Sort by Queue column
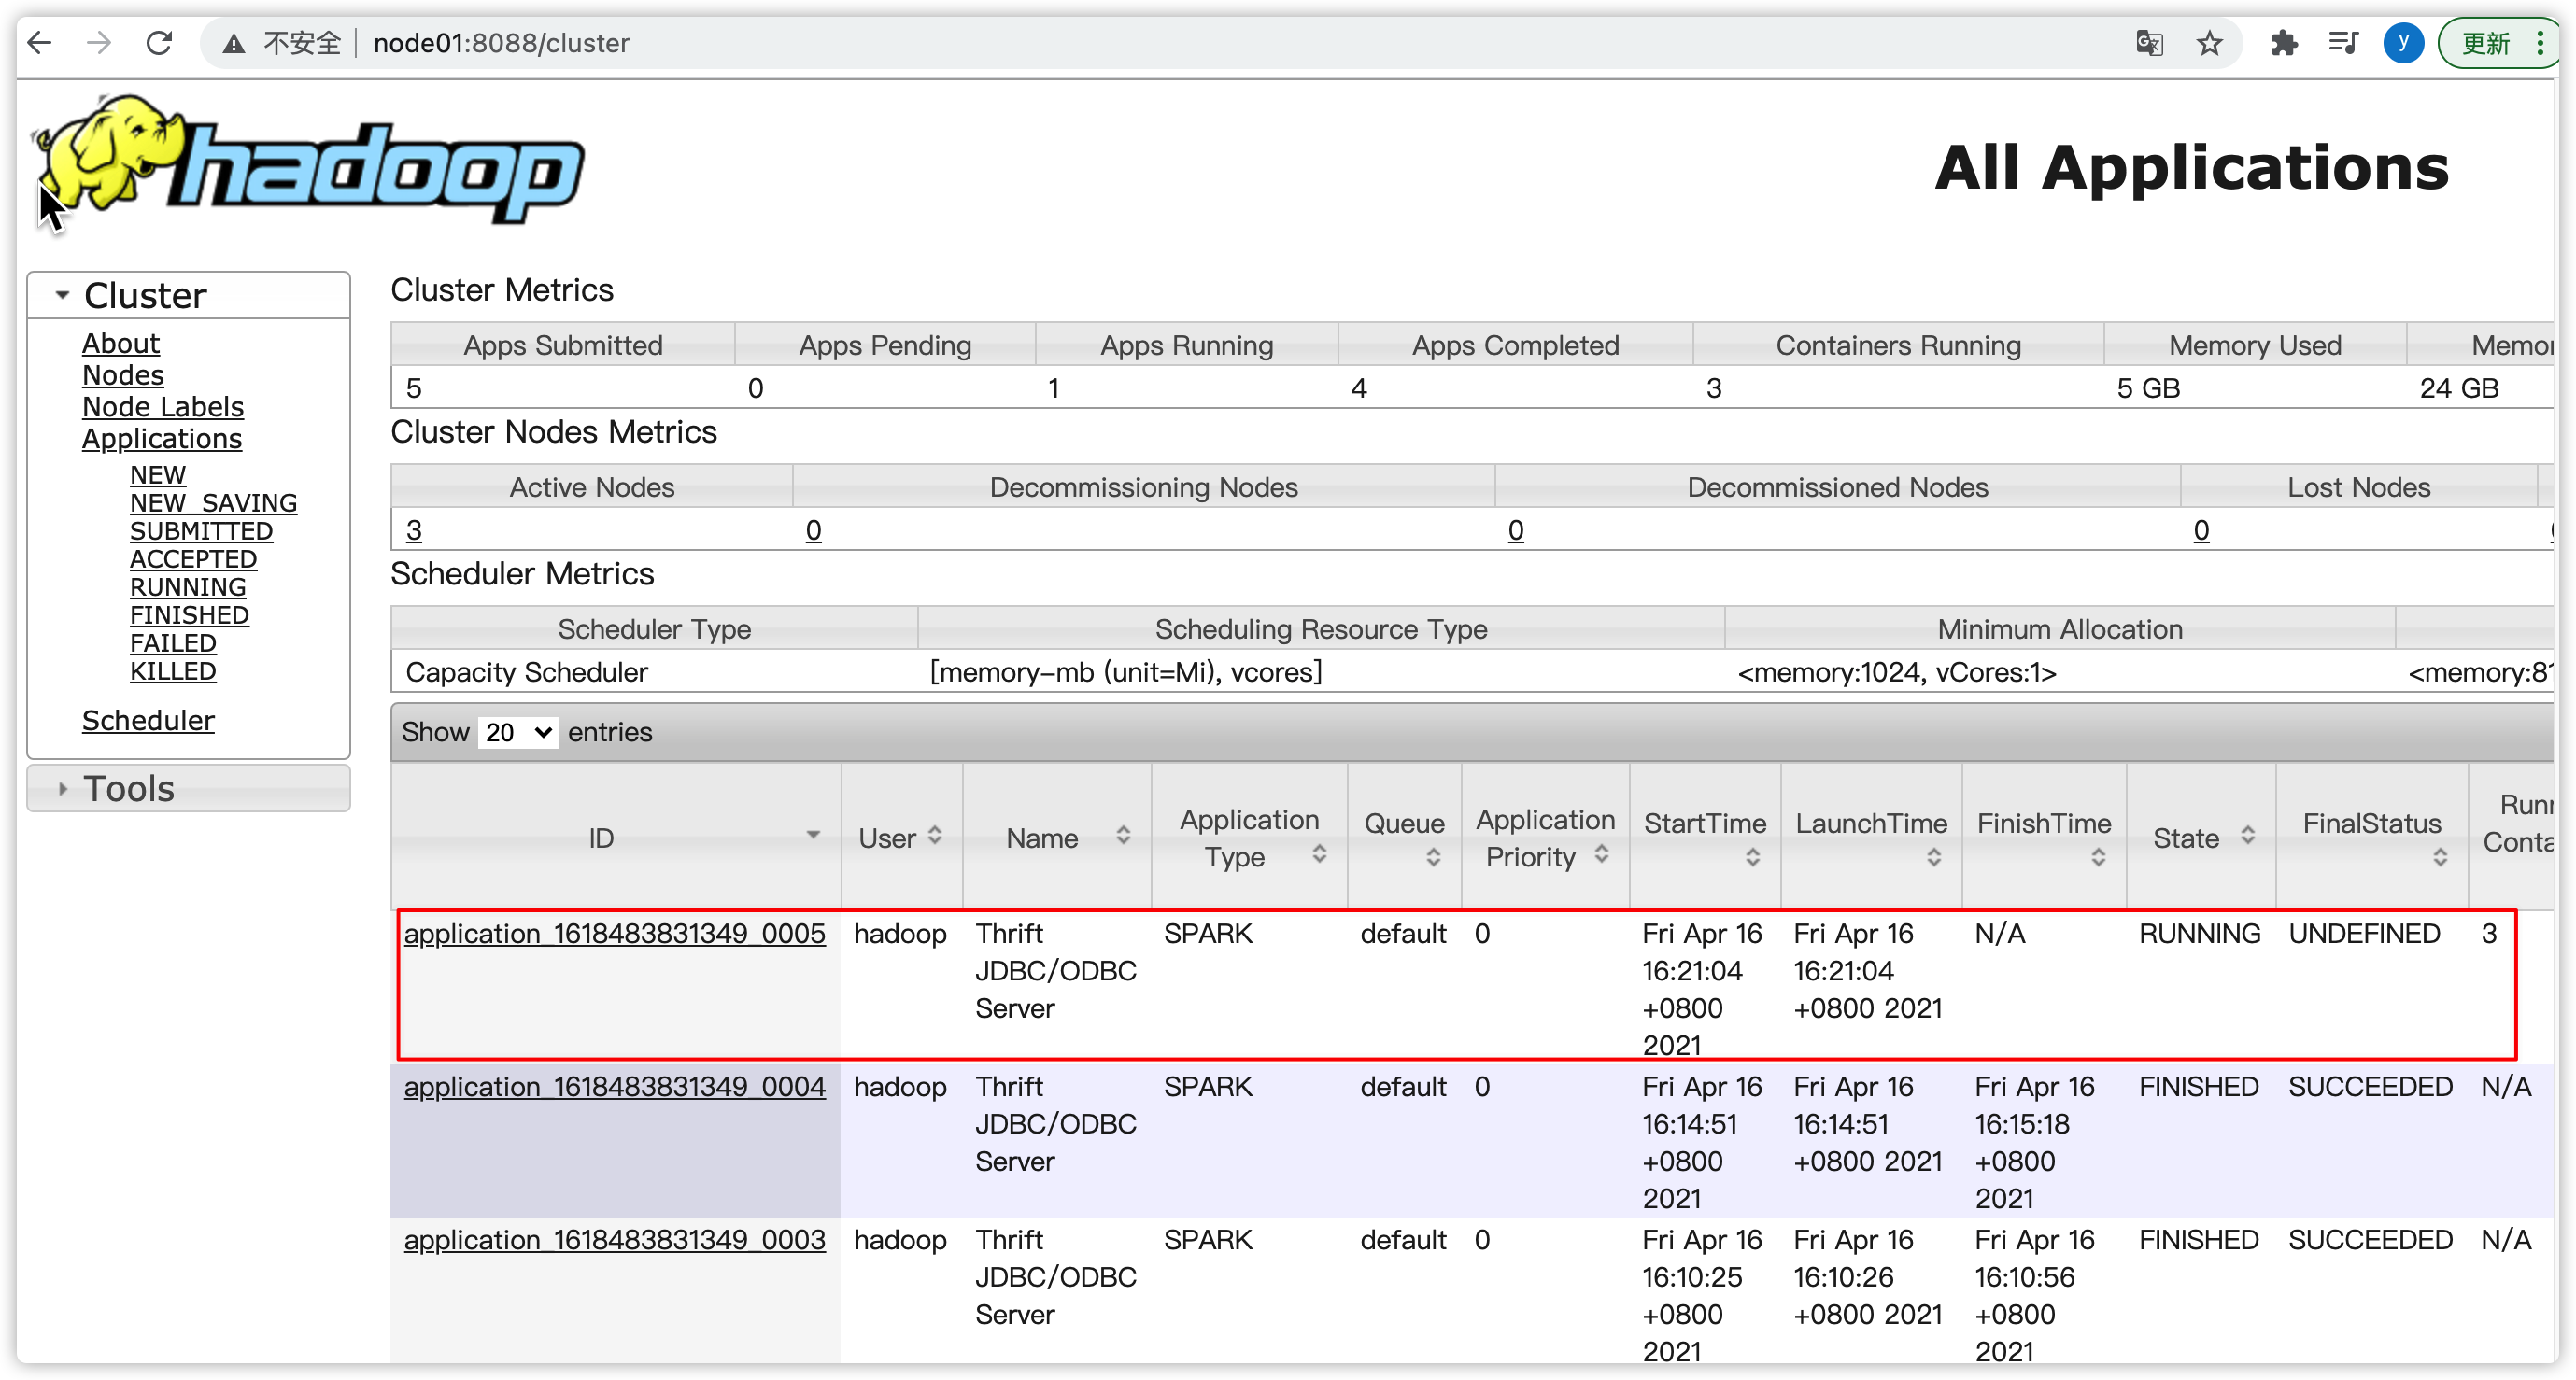 click(1404, 837)
